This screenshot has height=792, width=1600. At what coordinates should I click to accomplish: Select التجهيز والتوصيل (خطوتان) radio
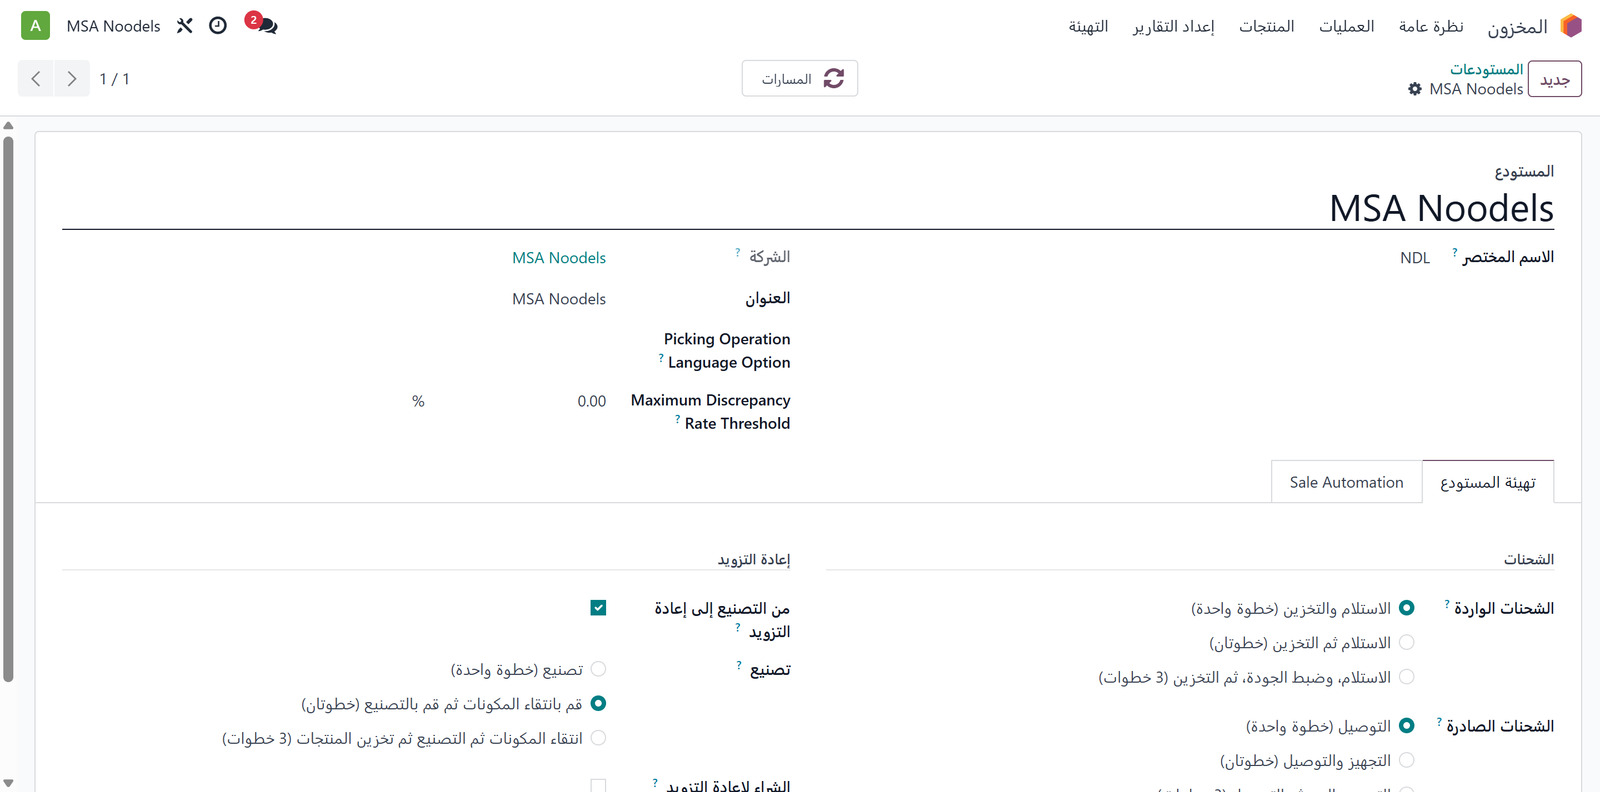1407,760
